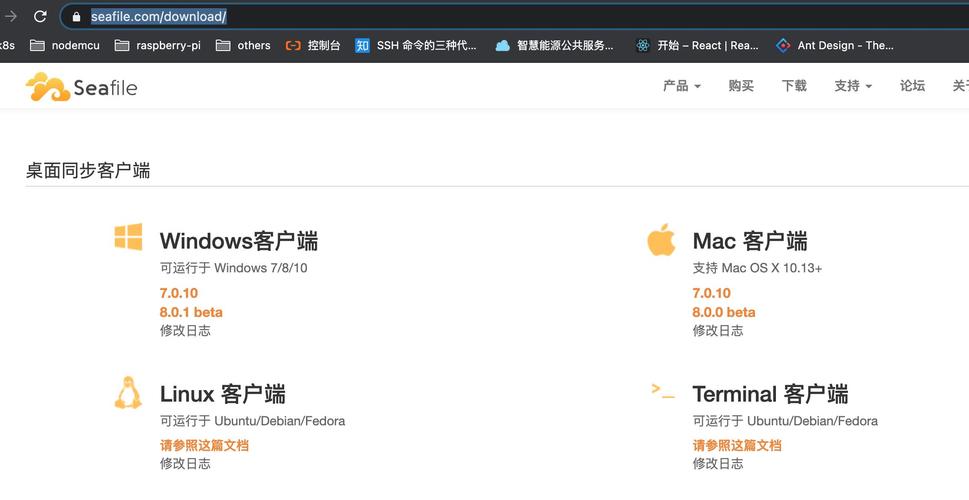Click the padlock site security icon
The height and width of the screenshot is (500, 969).
pos(77,17)
